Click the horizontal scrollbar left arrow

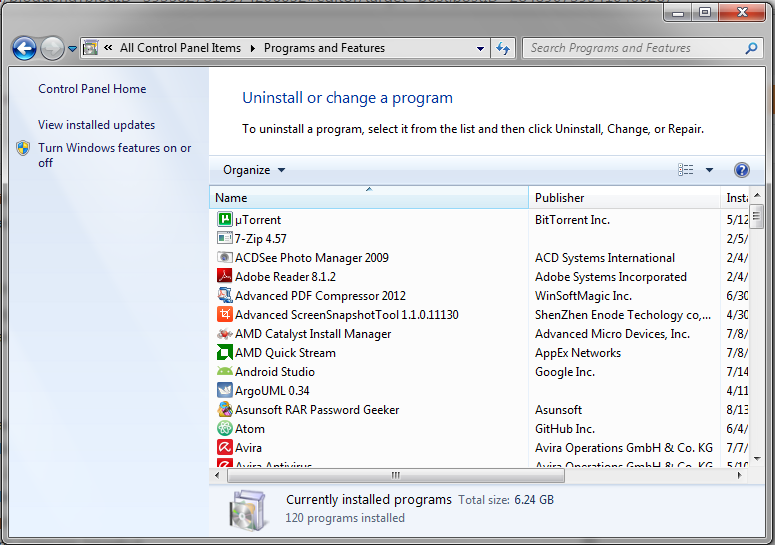[x=217, y=475]
